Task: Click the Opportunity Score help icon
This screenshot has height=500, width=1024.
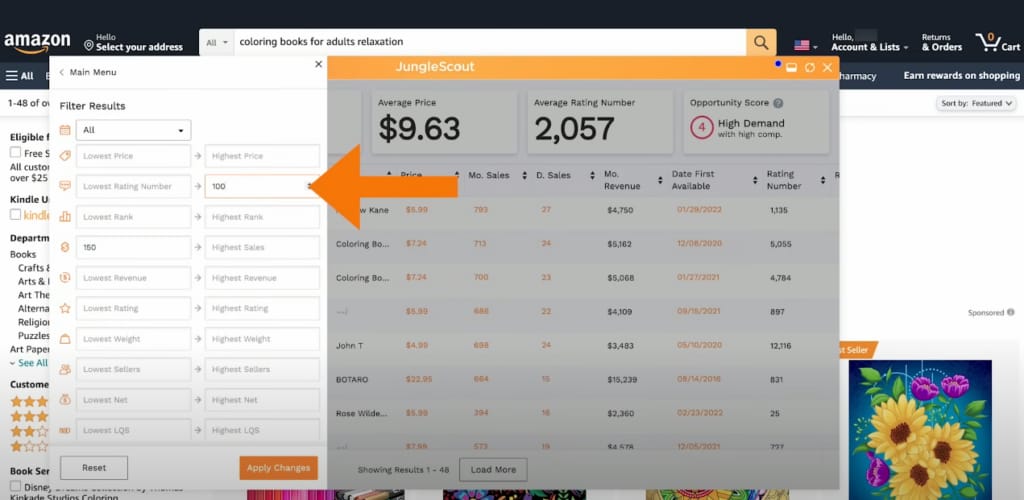Action: tap(778, 103)
